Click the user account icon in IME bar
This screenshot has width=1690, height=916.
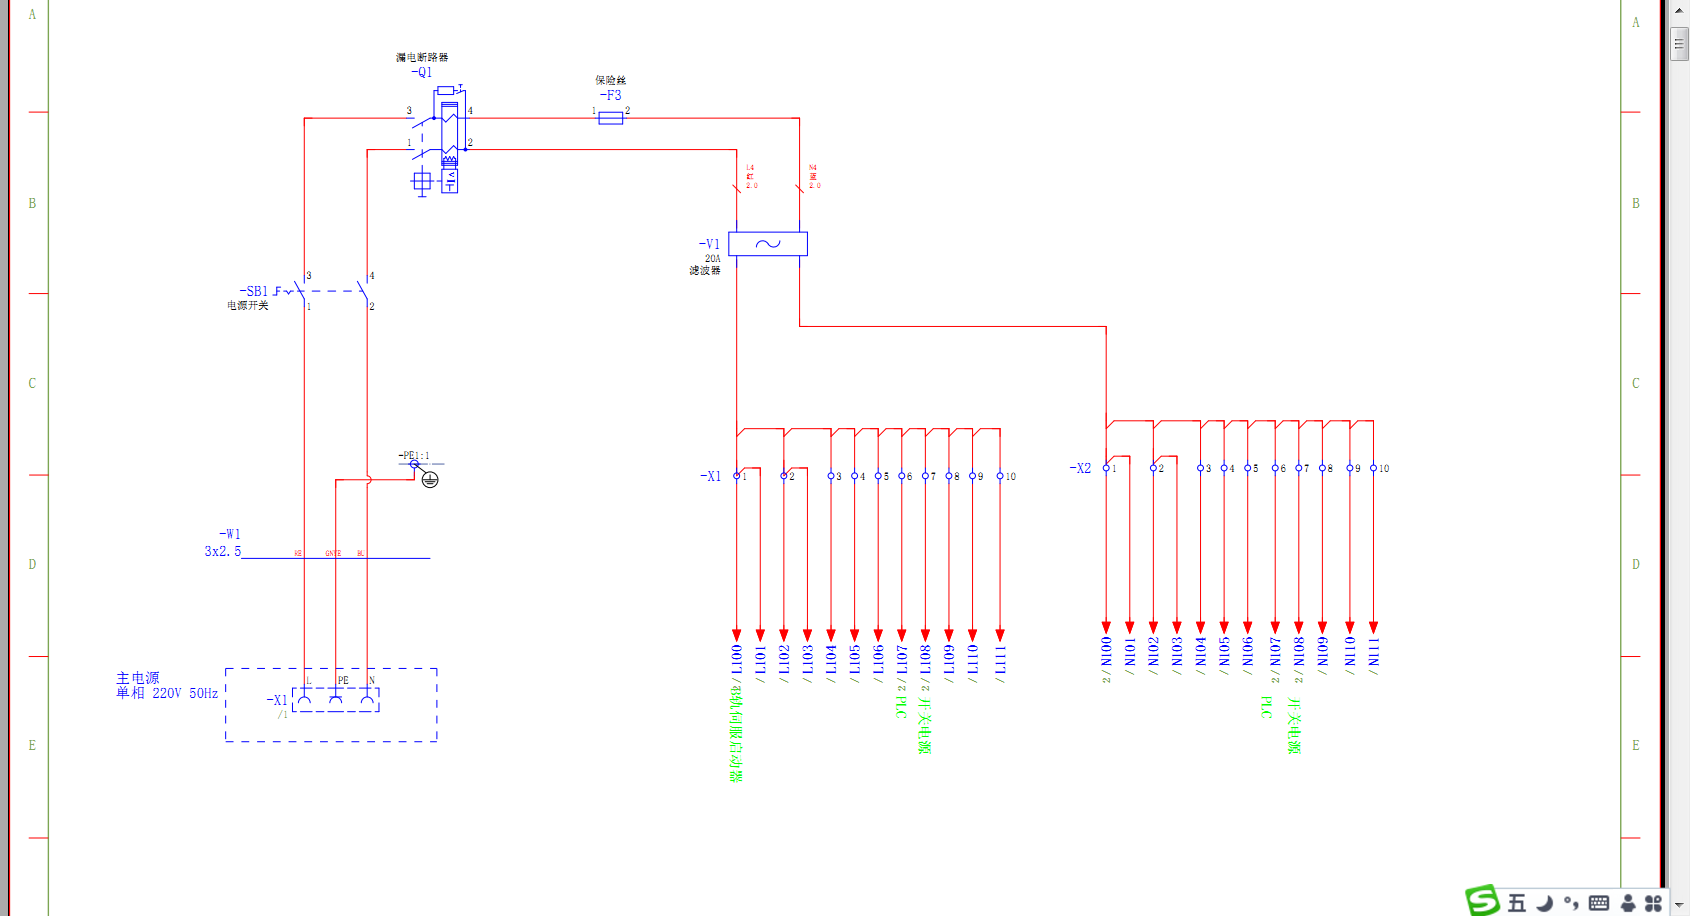pyautogui.click(x=1628, y=903)
